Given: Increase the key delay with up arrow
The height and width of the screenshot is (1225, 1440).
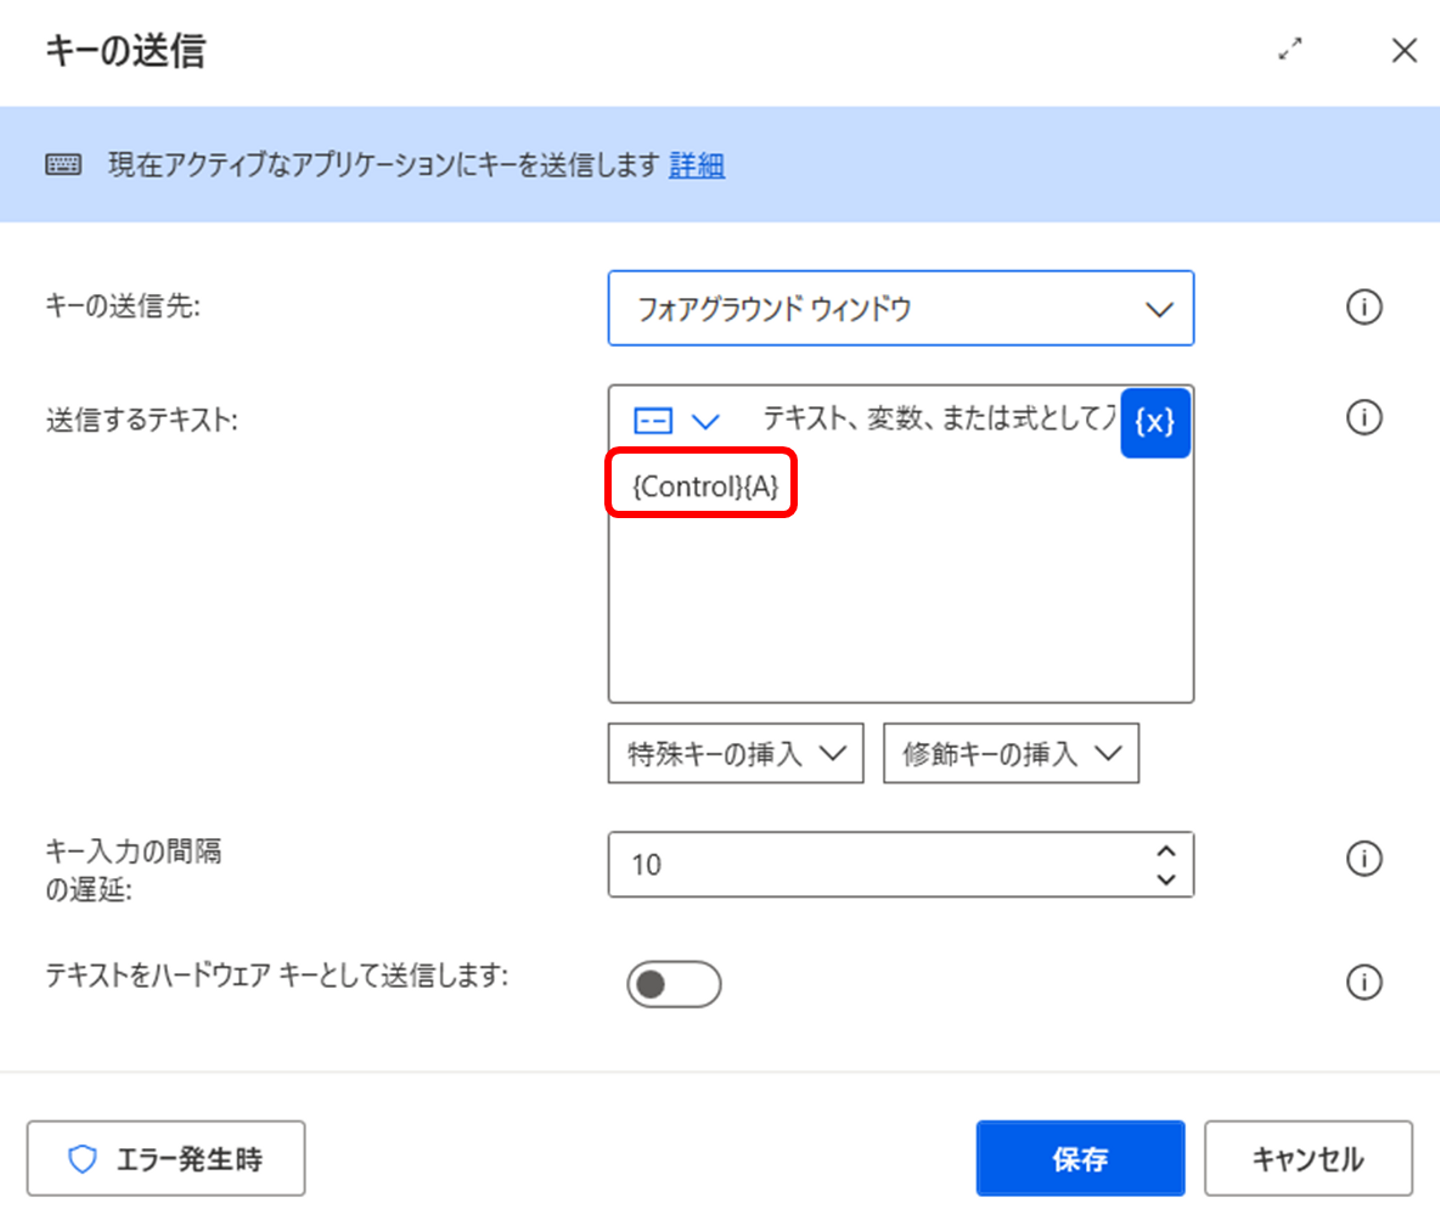Looking at the screenshot, I should point(1166,851).
